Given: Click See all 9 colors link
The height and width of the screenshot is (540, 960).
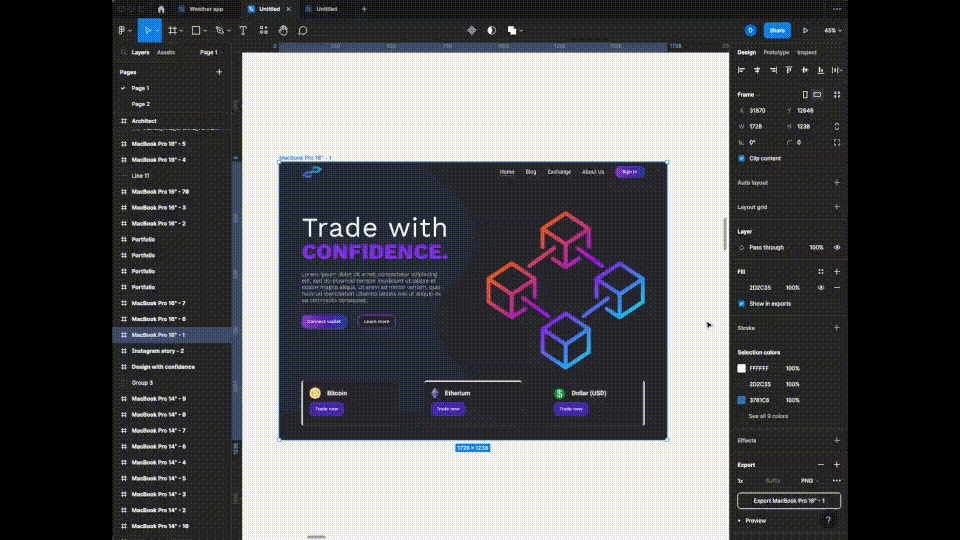Looking at the screenshot, I should (x=768, y=416).
